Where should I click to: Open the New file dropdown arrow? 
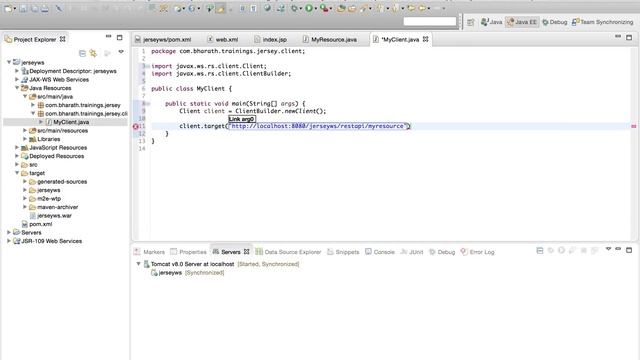[x=15, y=9]
